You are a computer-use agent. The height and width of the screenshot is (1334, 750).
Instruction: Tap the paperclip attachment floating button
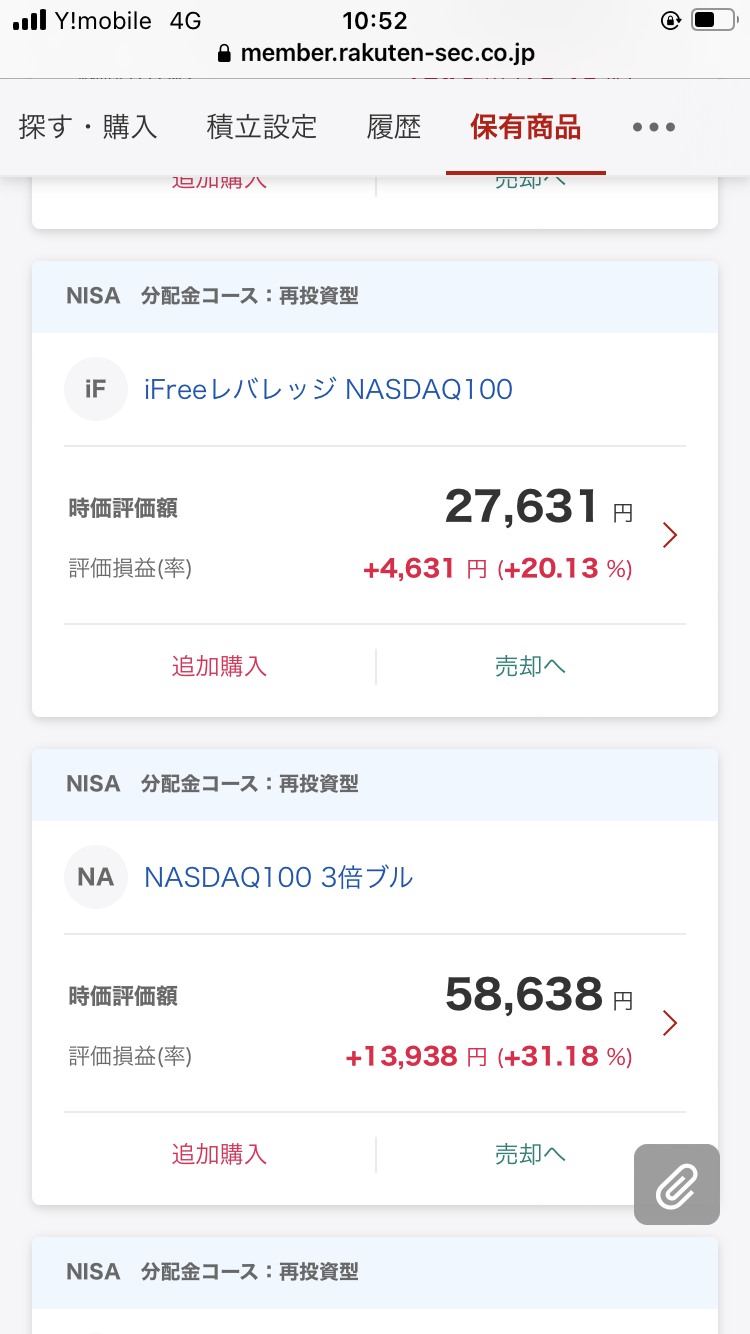point(677,1184)
